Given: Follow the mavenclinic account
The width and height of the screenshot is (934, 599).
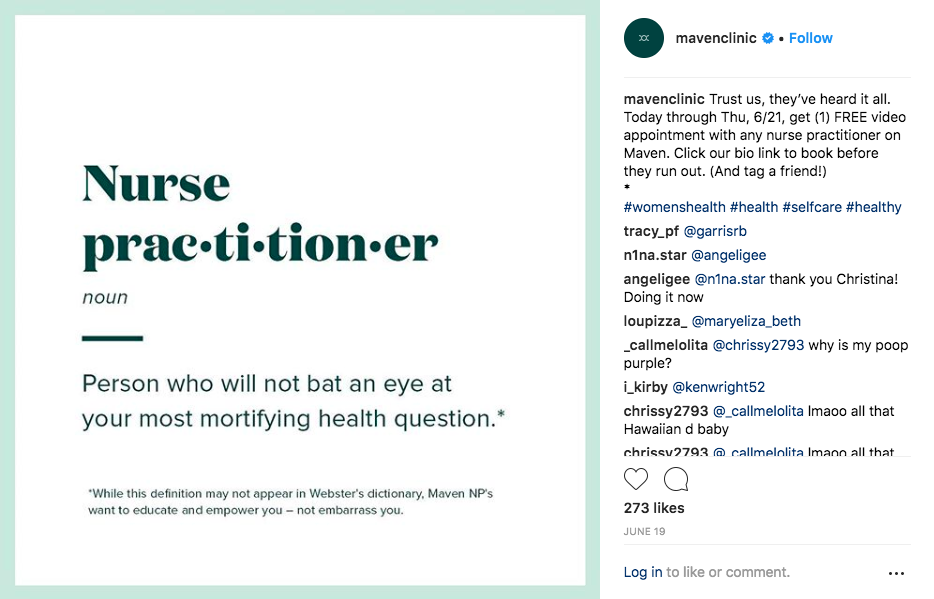Looking at the screenshot, I should pyautogui.click(x=811, y=38).
